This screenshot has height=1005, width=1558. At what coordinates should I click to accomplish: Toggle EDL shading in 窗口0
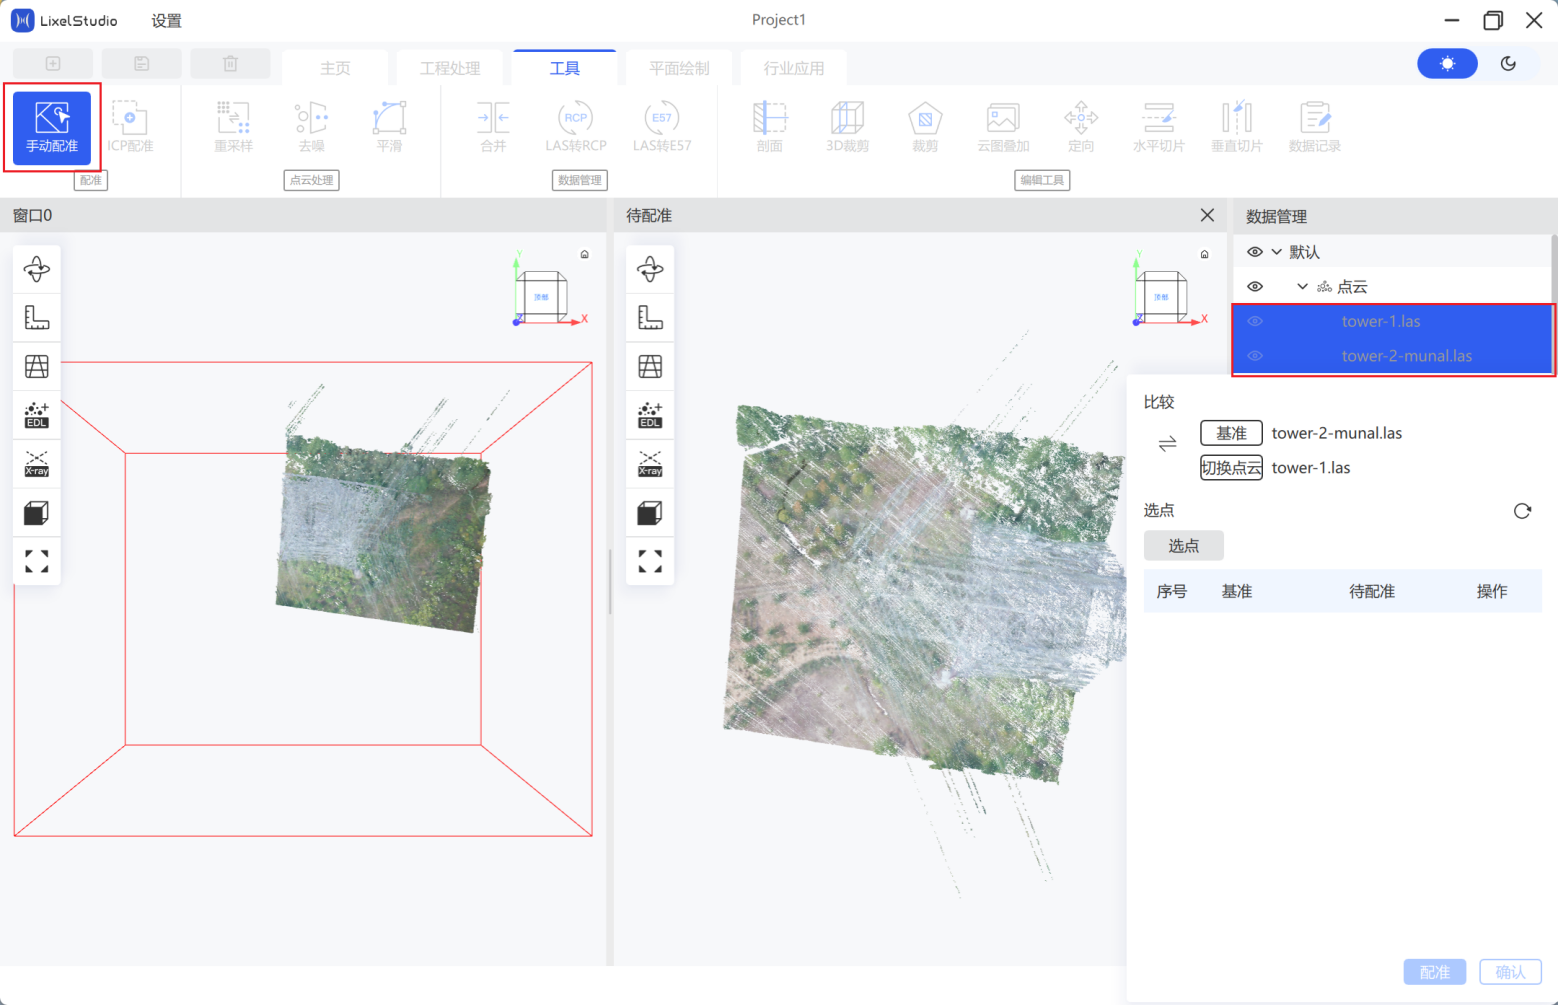tap(37, 415)
